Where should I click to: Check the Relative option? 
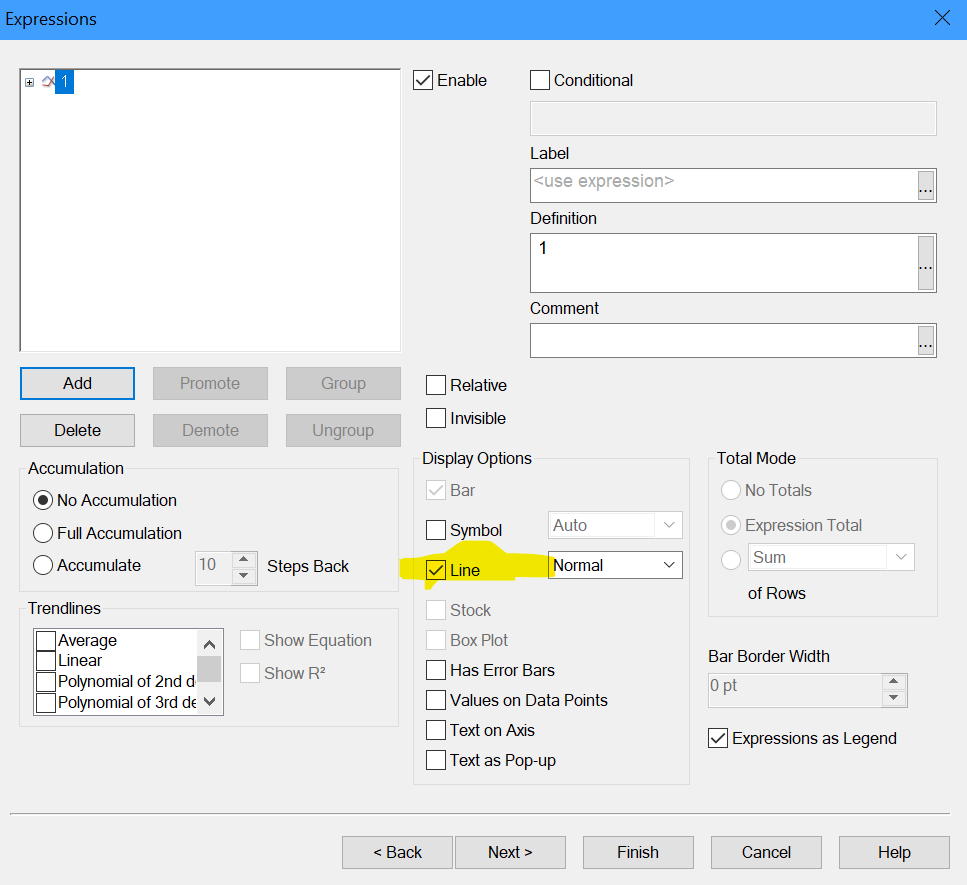pyautogui.click(x=436, y=385)
